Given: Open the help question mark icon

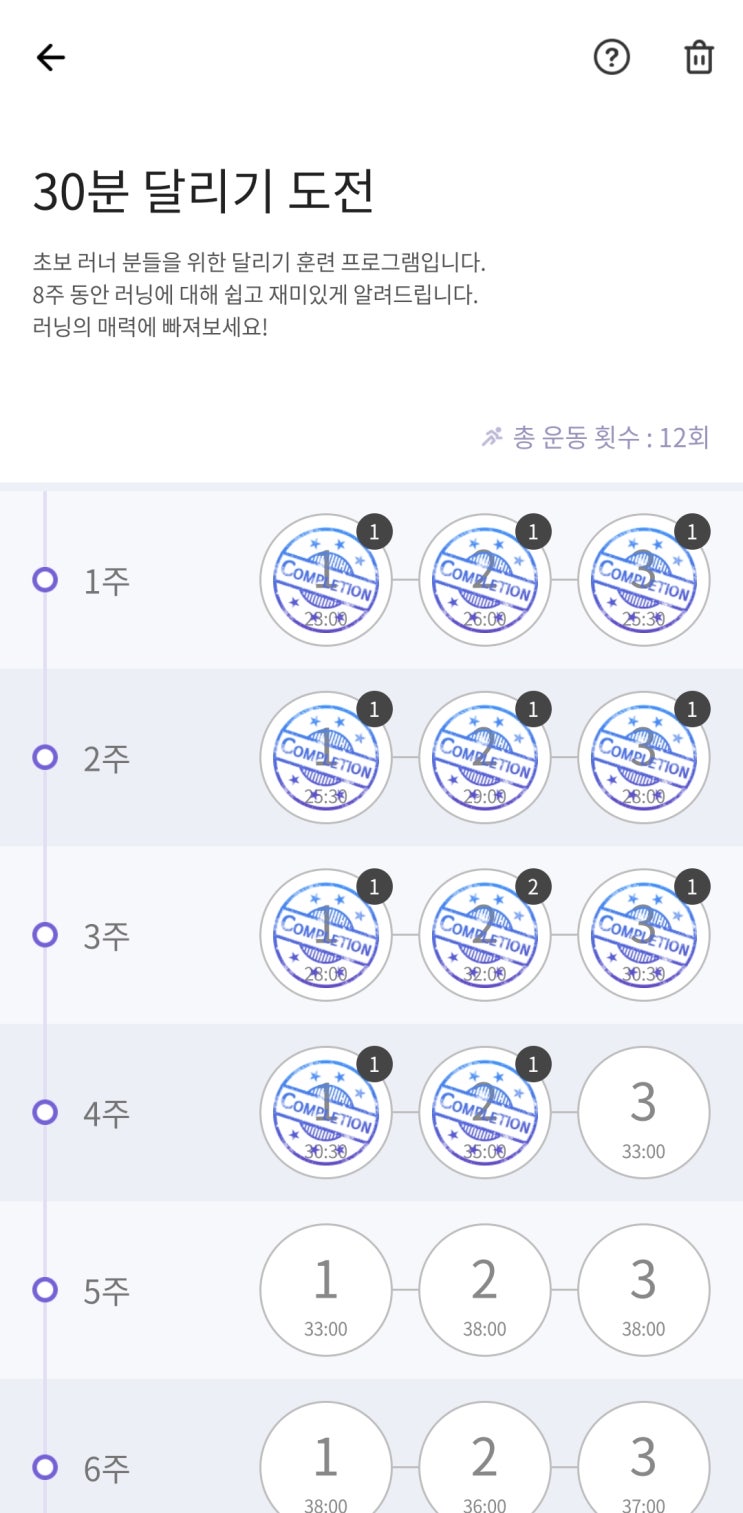Looking at the screenshot, I should [612, 58].
